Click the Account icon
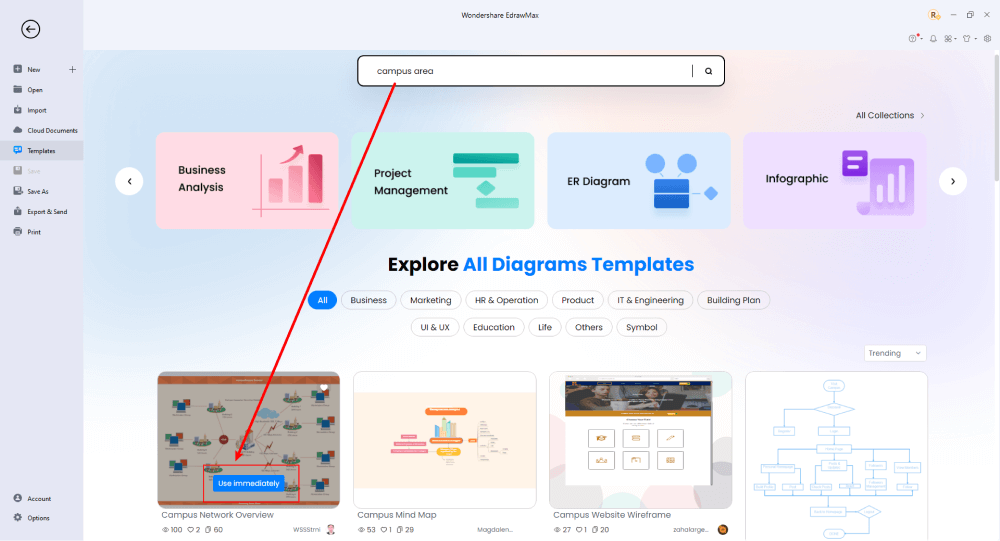Screen dimensions: 1000x541 click(x=18, y=498)
